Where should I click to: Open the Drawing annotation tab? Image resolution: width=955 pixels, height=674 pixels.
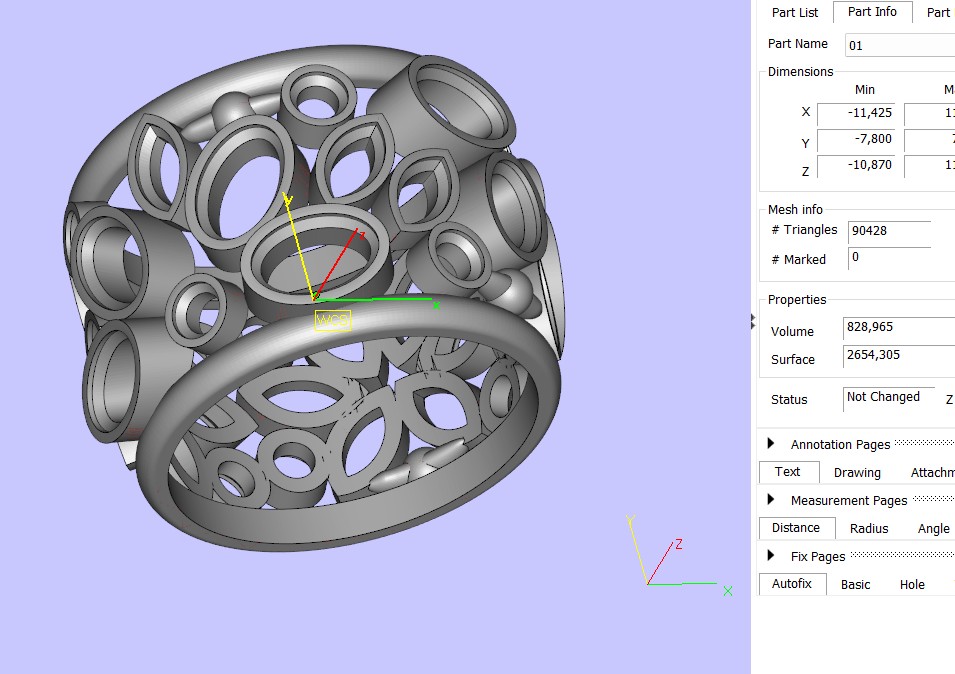click(x=857, y=472)
